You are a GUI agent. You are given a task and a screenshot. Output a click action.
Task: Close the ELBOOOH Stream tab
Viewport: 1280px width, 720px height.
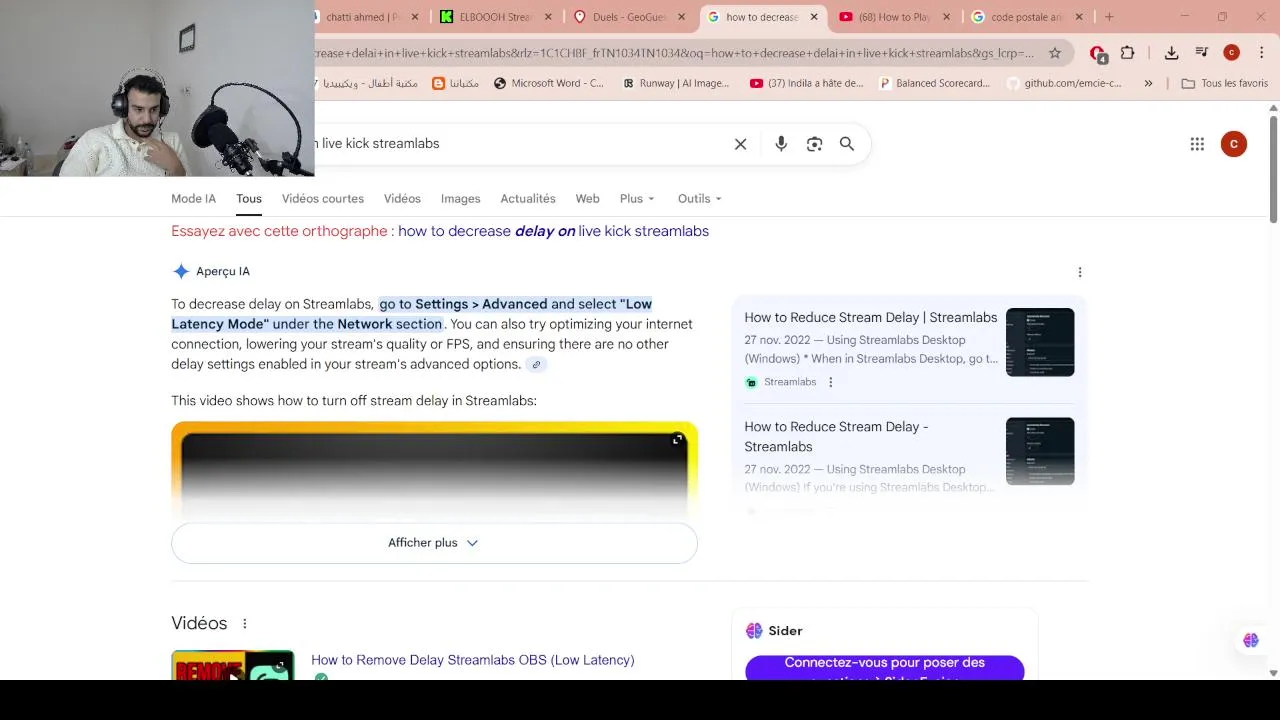(x=548, y=17)
